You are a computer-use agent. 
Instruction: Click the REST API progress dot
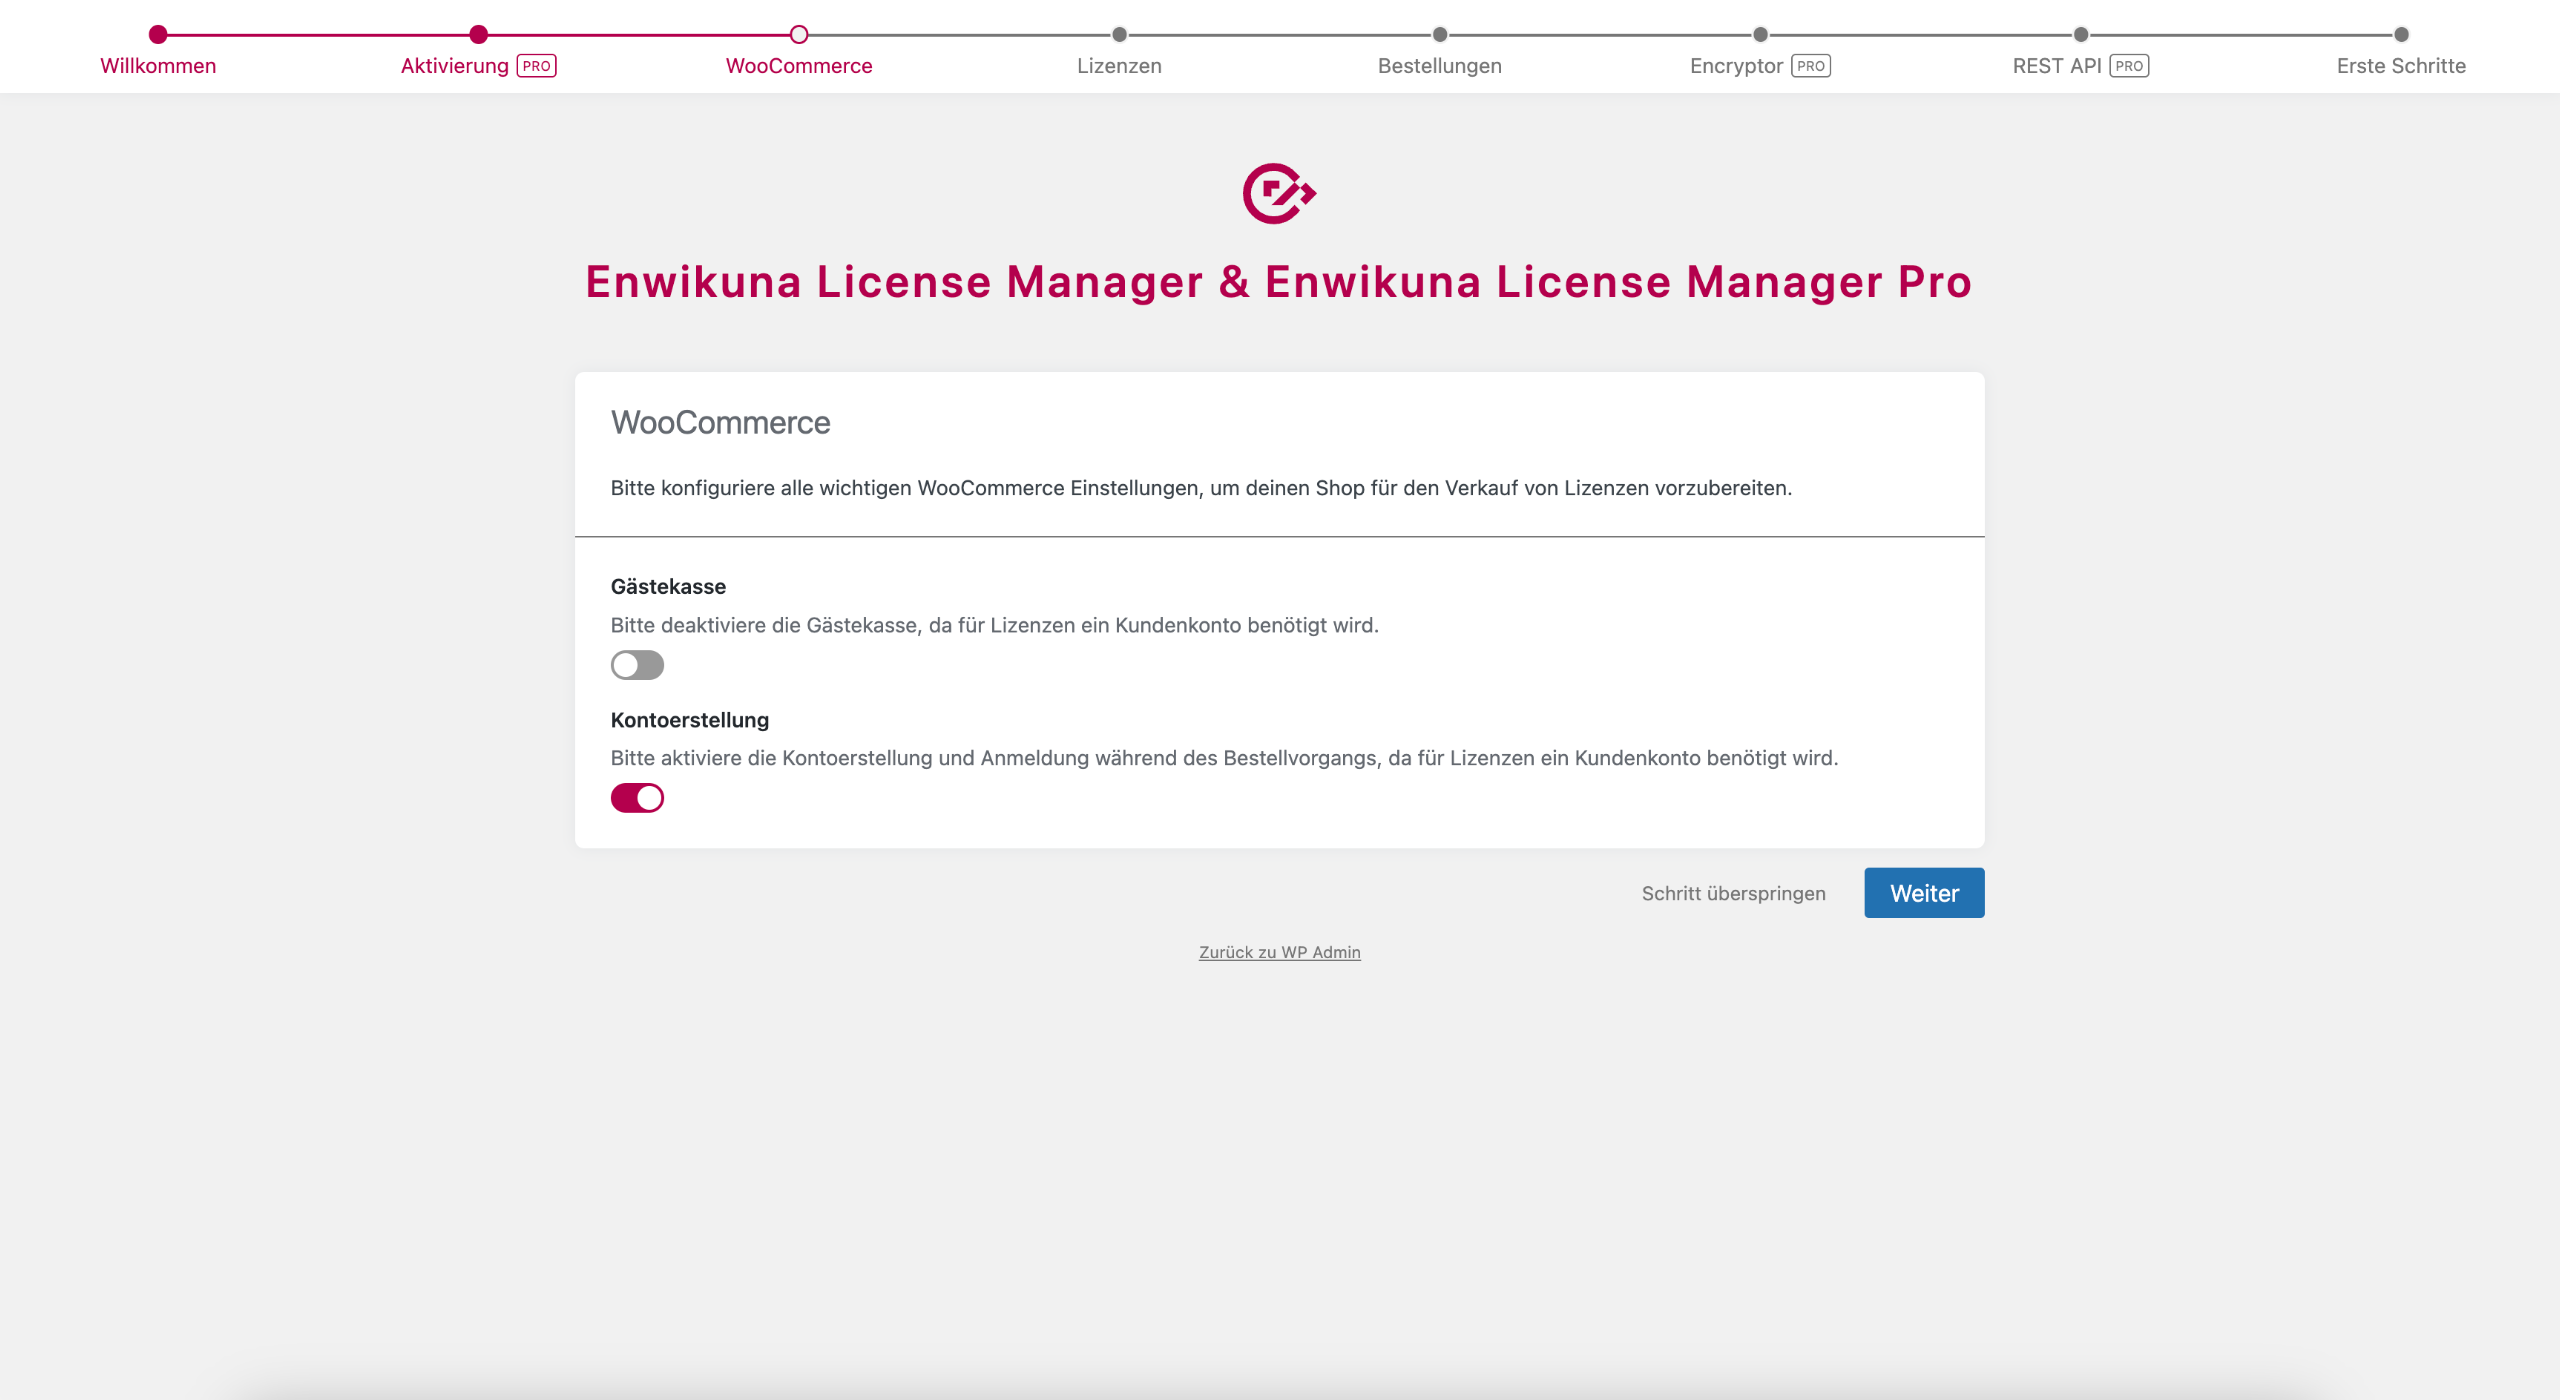[x=2081, y=35]
